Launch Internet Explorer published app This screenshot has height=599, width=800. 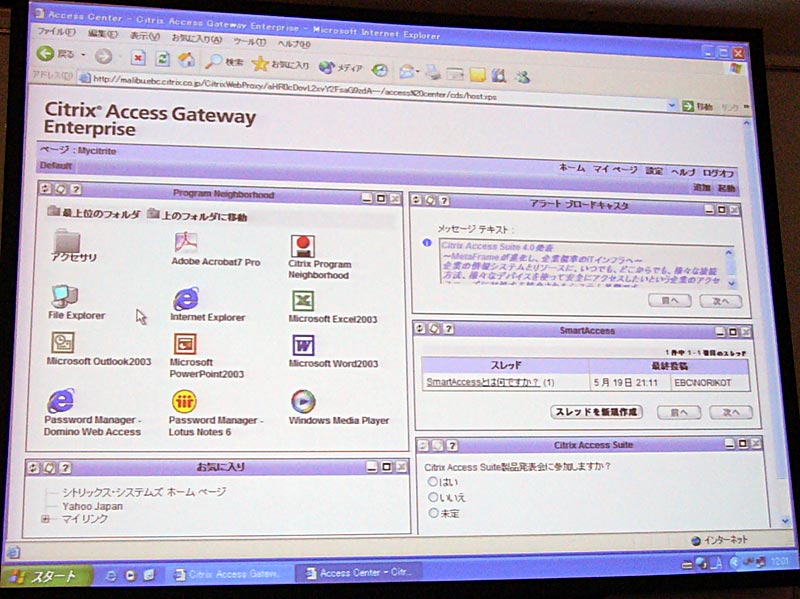[x=186, y=298]
